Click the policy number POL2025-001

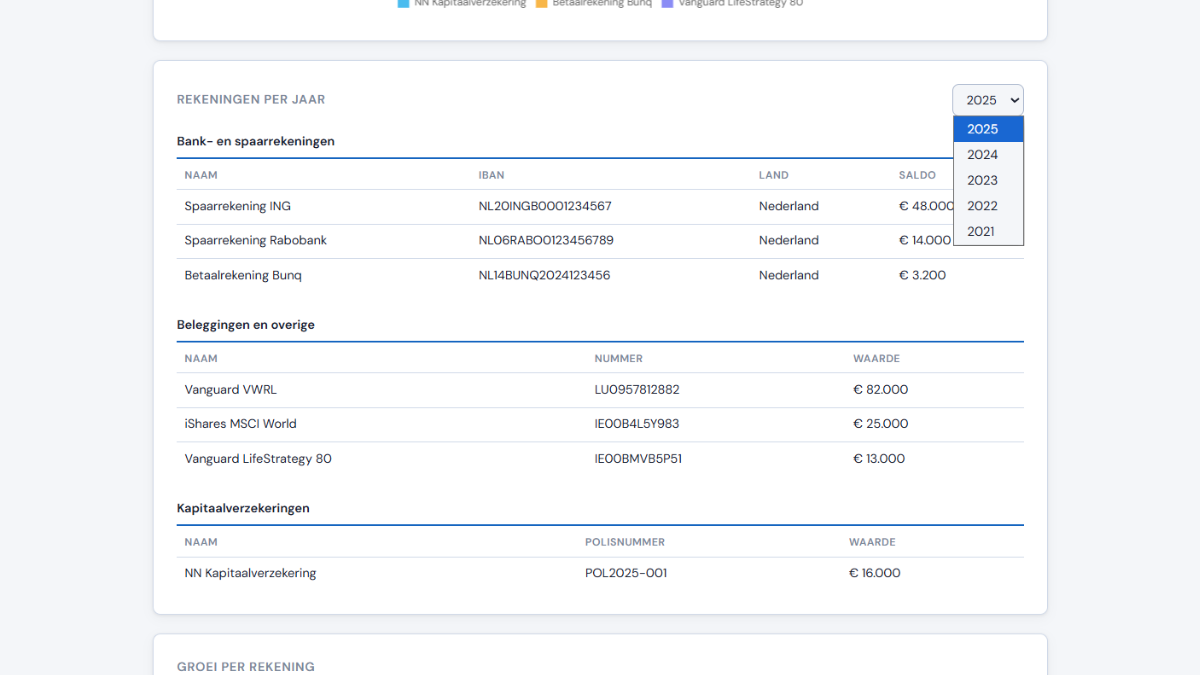[626, 573]
